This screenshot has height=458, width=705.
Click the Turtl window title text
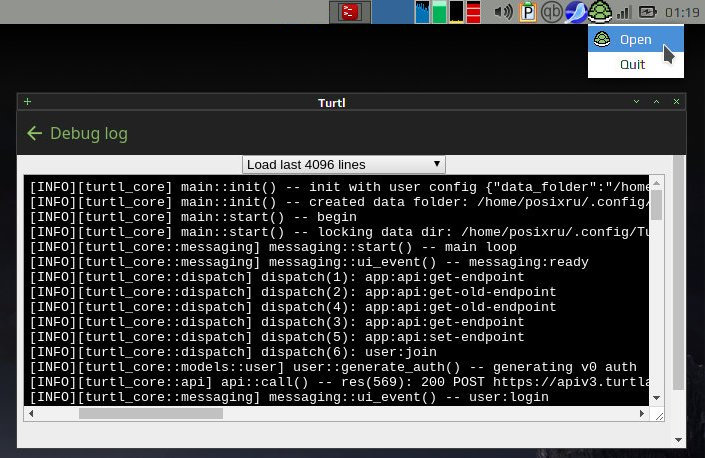pyautogui.click(x=332, y=102)
